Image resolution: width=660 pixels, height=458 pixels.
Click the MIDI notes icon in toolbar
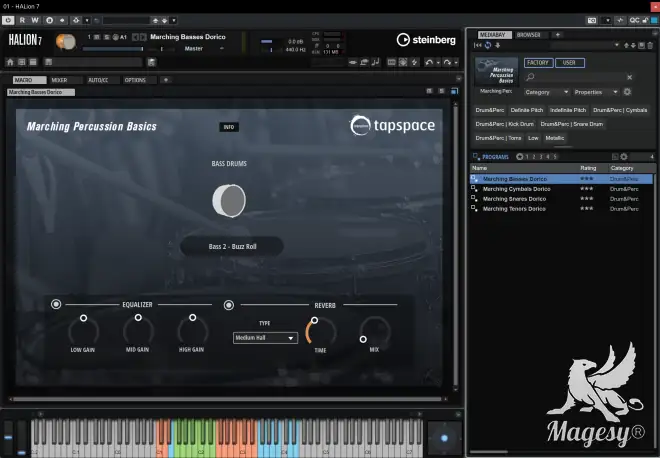tap(375, 62)
